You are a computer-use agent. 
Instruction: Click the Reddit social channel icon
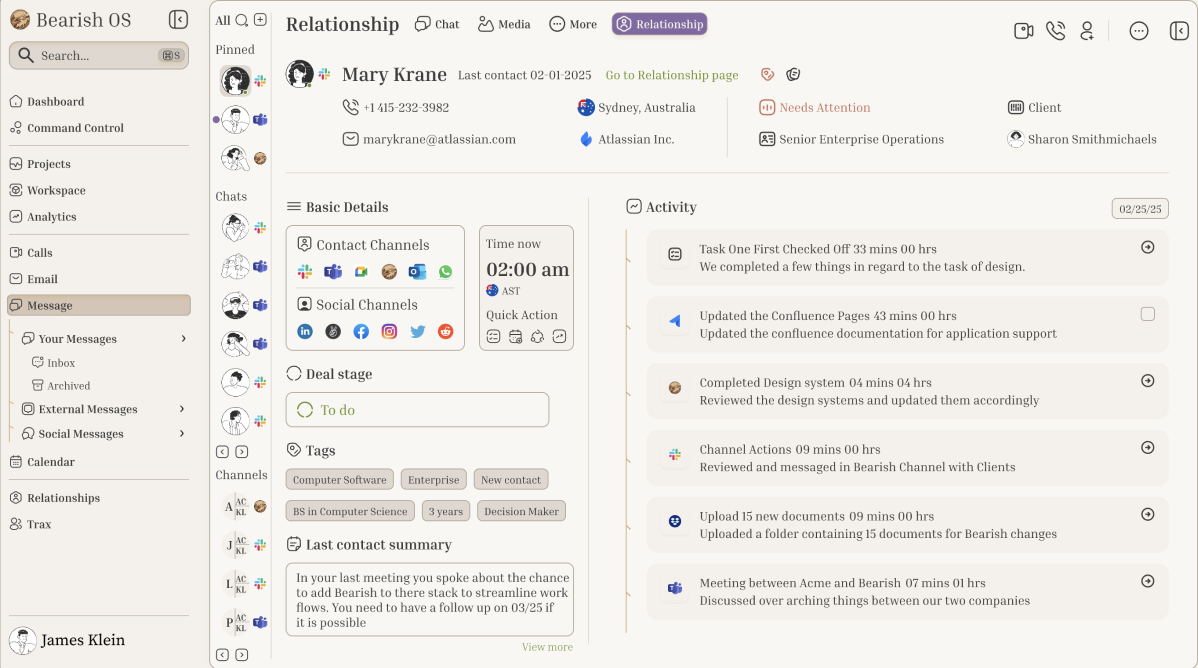coord(445,332)
